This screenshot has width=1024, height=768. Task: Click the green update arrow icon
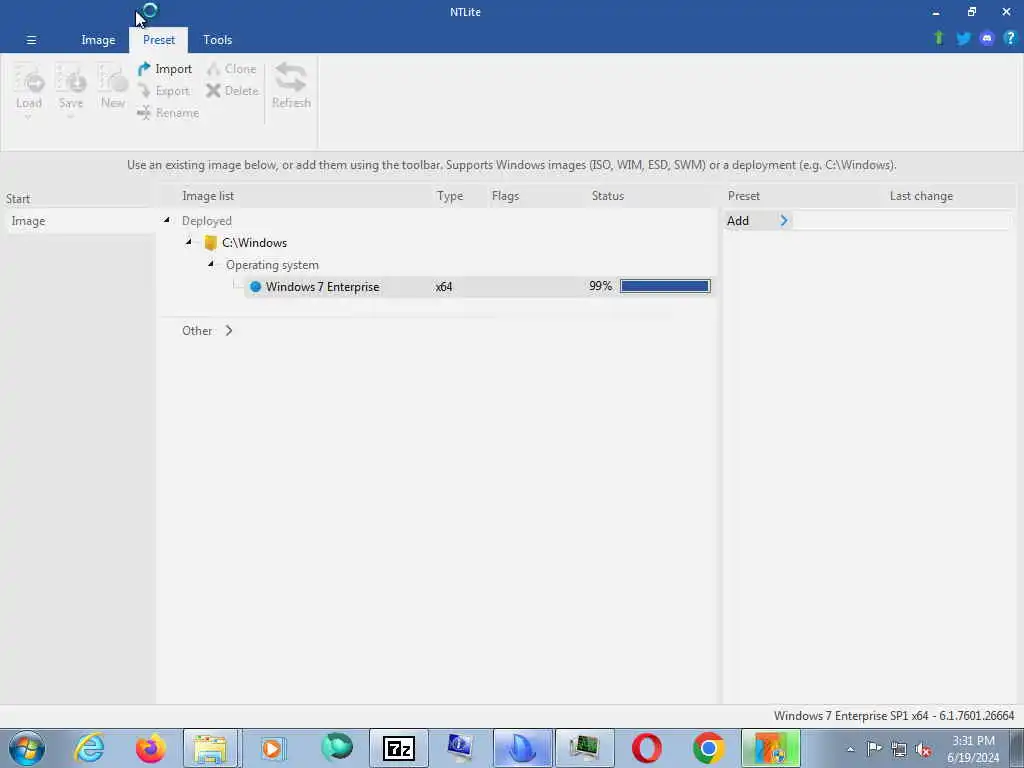(939, 38)
